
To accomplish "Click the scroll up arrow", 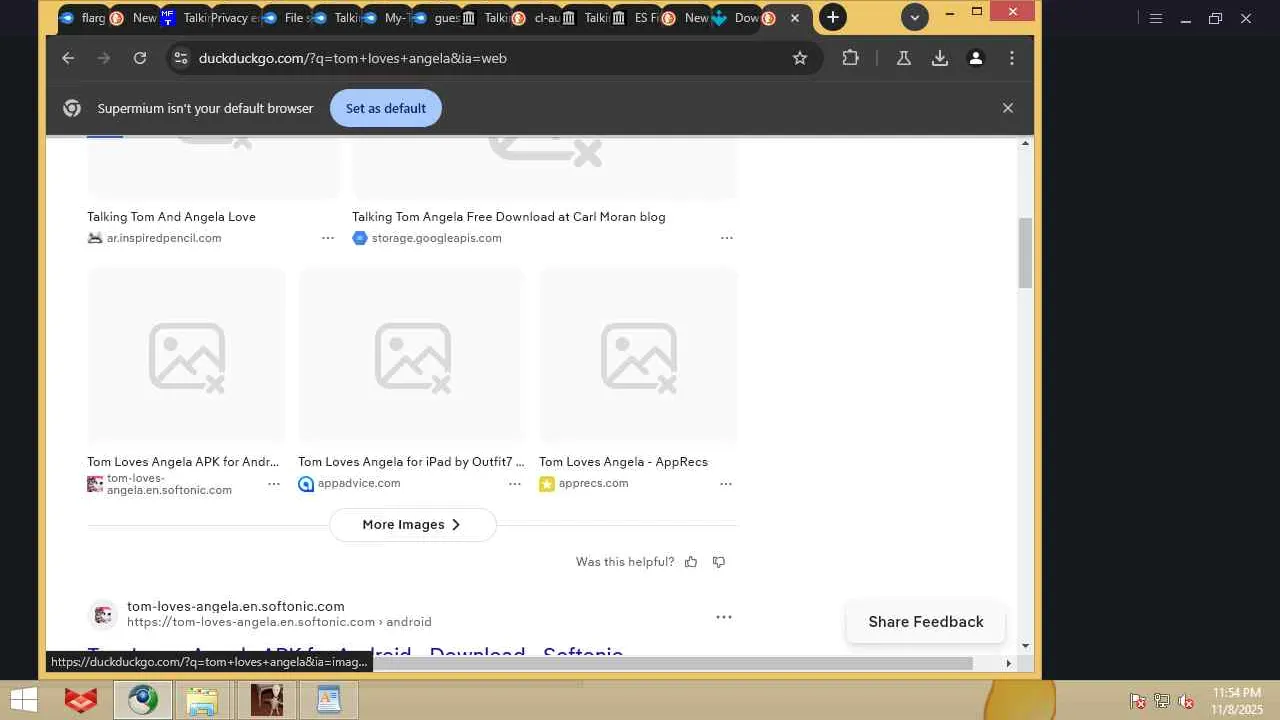I will point(1025,144).
